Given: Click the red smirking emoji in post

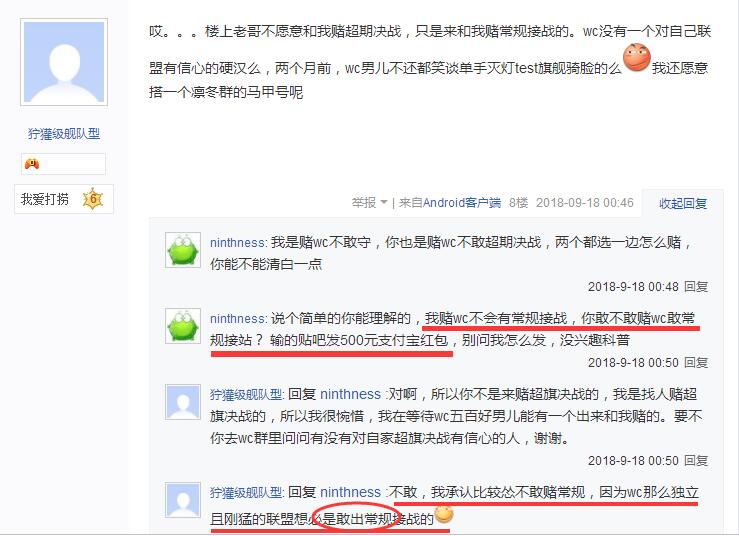Looking at the screenshot, I should (637, 58).
